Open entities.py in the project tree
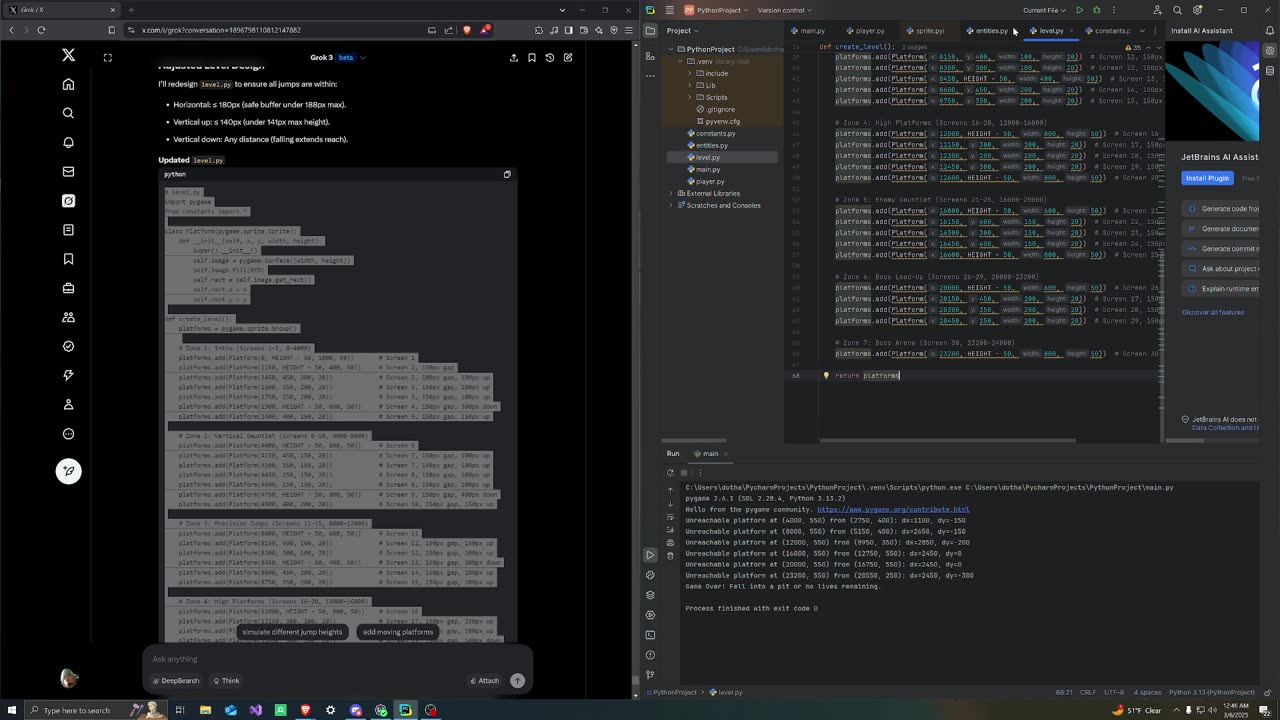Screen dimensions: 1280x720 tap(711, 145)
